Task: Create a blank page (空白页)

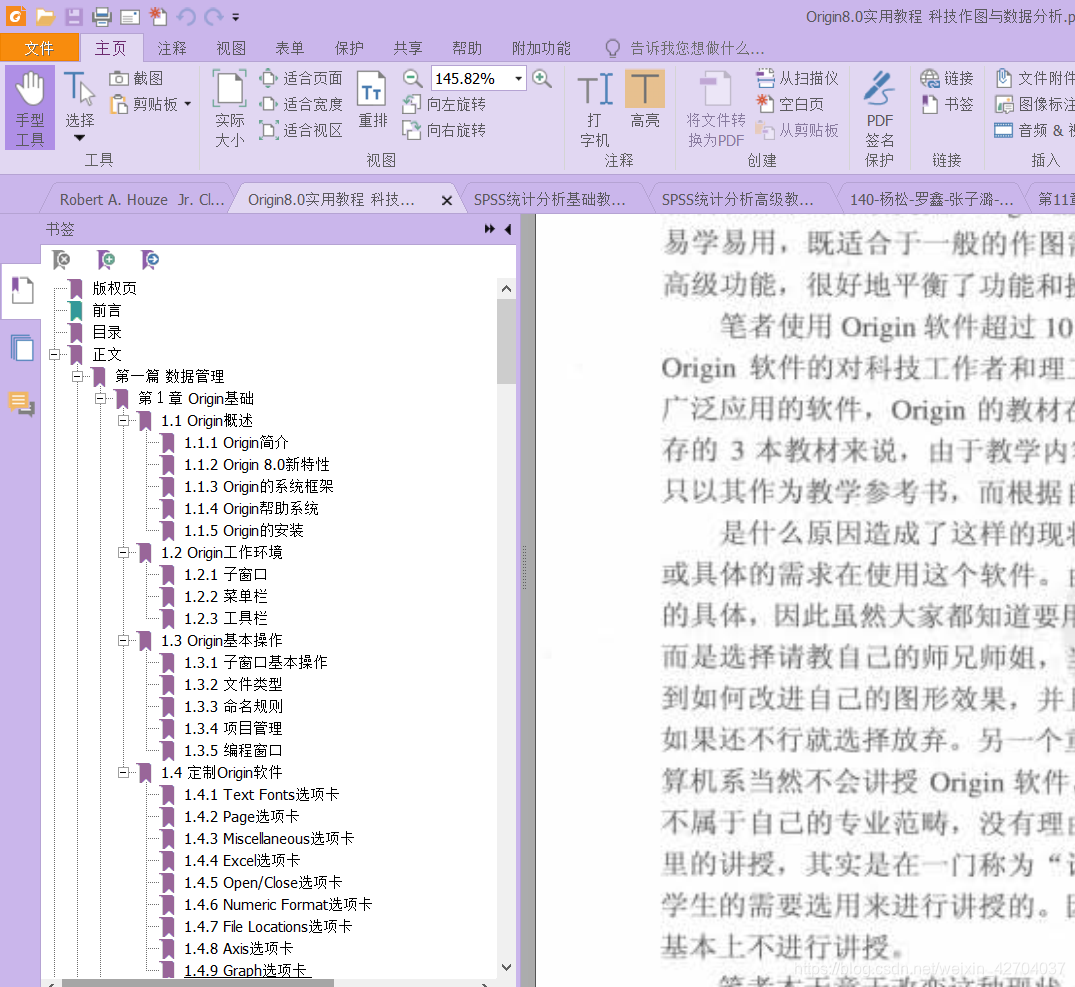Action: pos(790,104)
